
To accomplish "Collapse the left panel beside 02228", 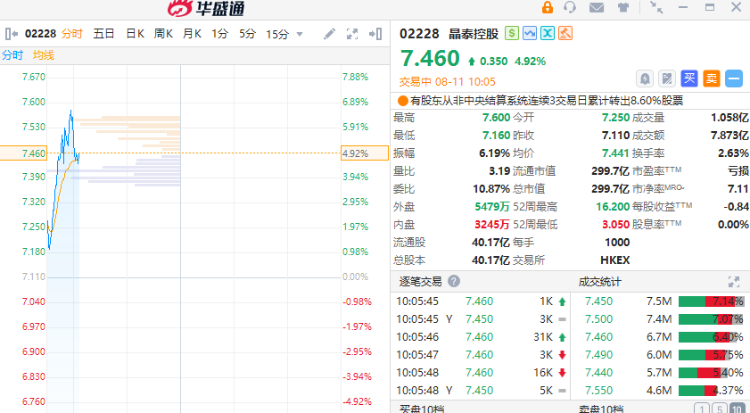I will tap(11, 33).
